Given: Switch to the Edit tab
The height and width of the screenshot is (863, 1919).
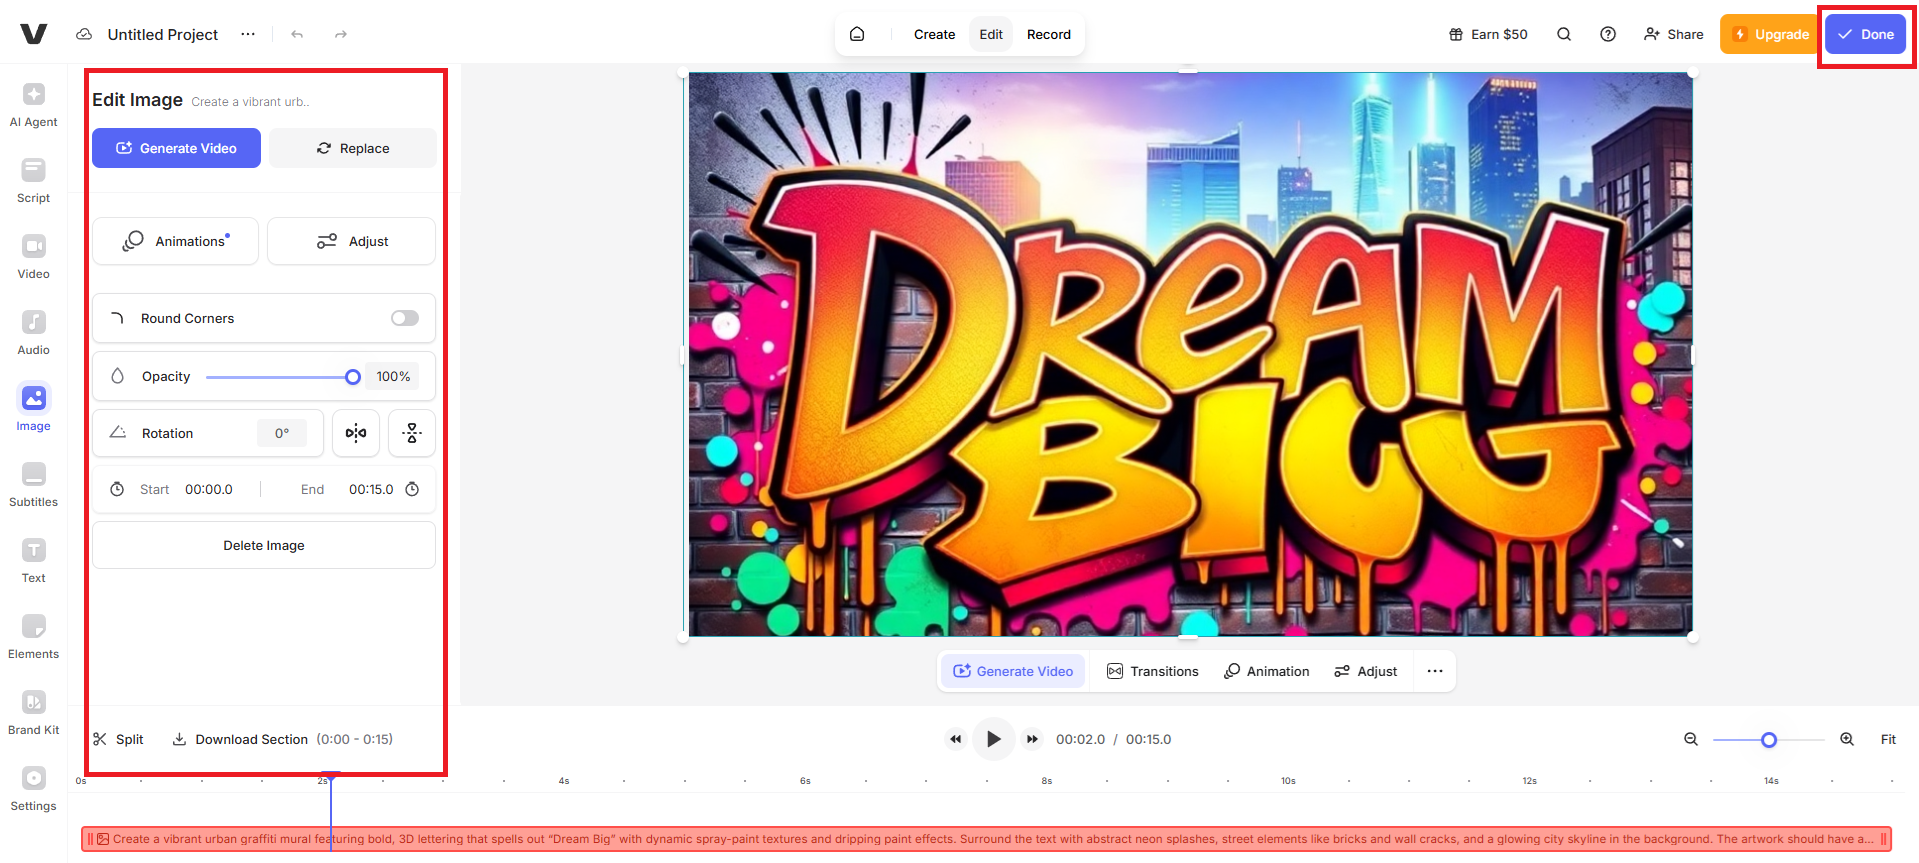Looking at the screenshot, I should pyautogui.click(x=991, y=34).
